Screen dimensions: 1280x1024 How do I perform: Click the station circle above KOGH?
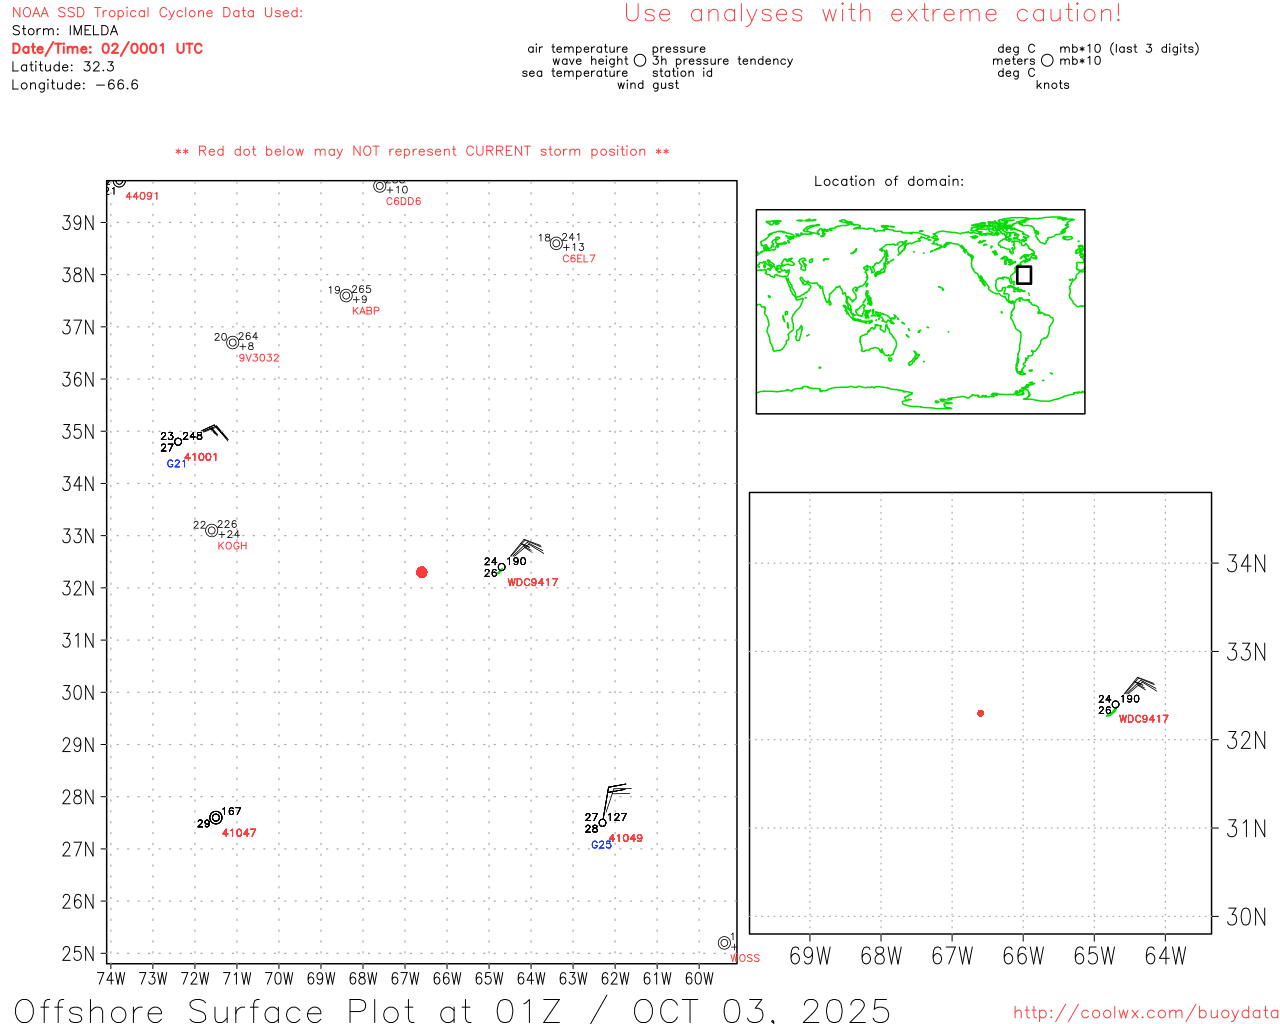click(x=212, y=531)
